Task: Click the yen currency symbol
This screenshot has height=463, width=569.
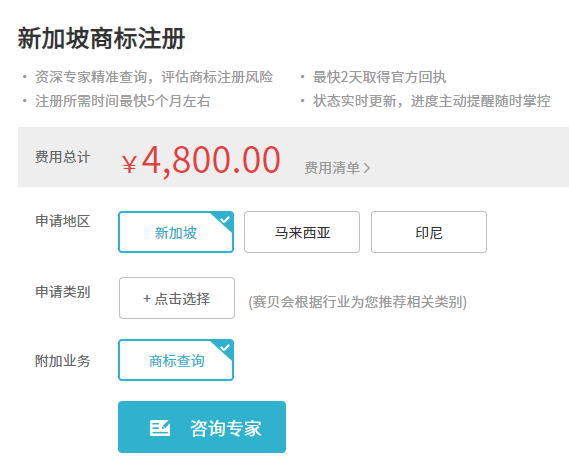Action: click(x=129, y=164)
